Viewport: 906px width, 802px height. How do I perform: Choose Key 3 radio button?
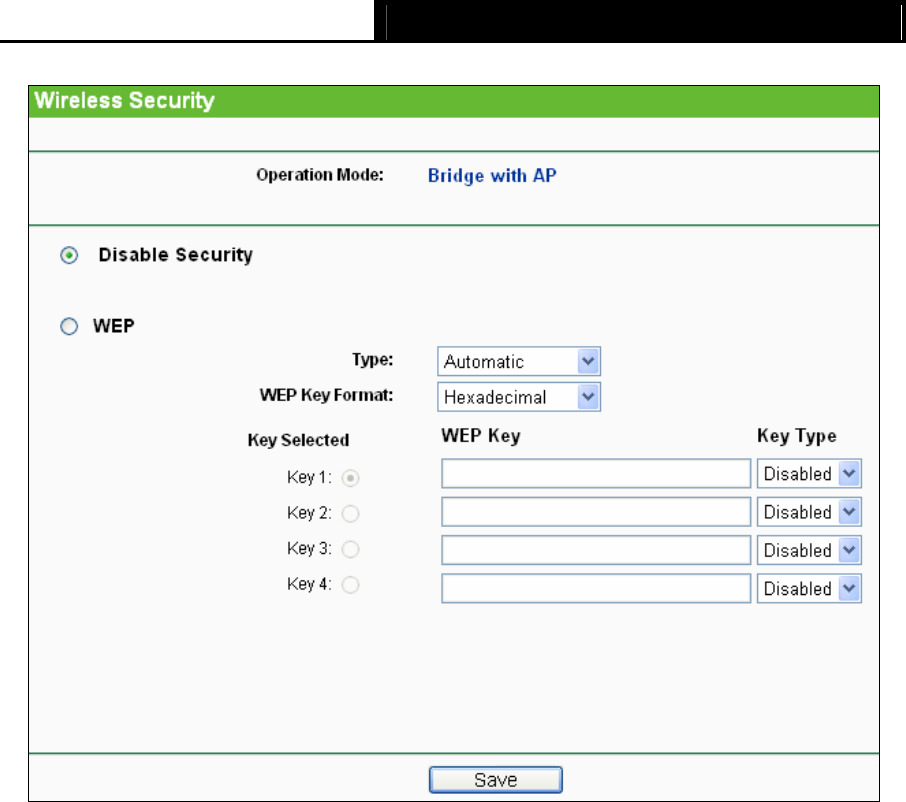350,549
